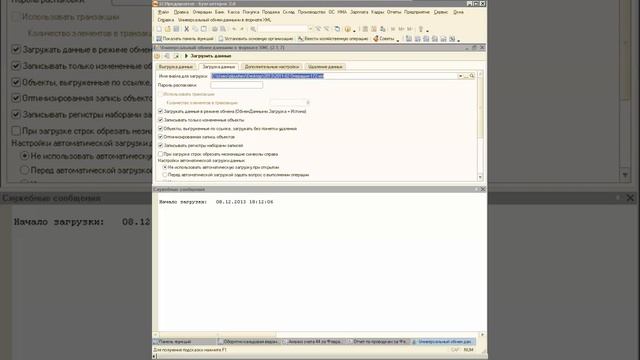640x360 pixels.
Task: Open the Производство menu
Action: coord(311,12)
